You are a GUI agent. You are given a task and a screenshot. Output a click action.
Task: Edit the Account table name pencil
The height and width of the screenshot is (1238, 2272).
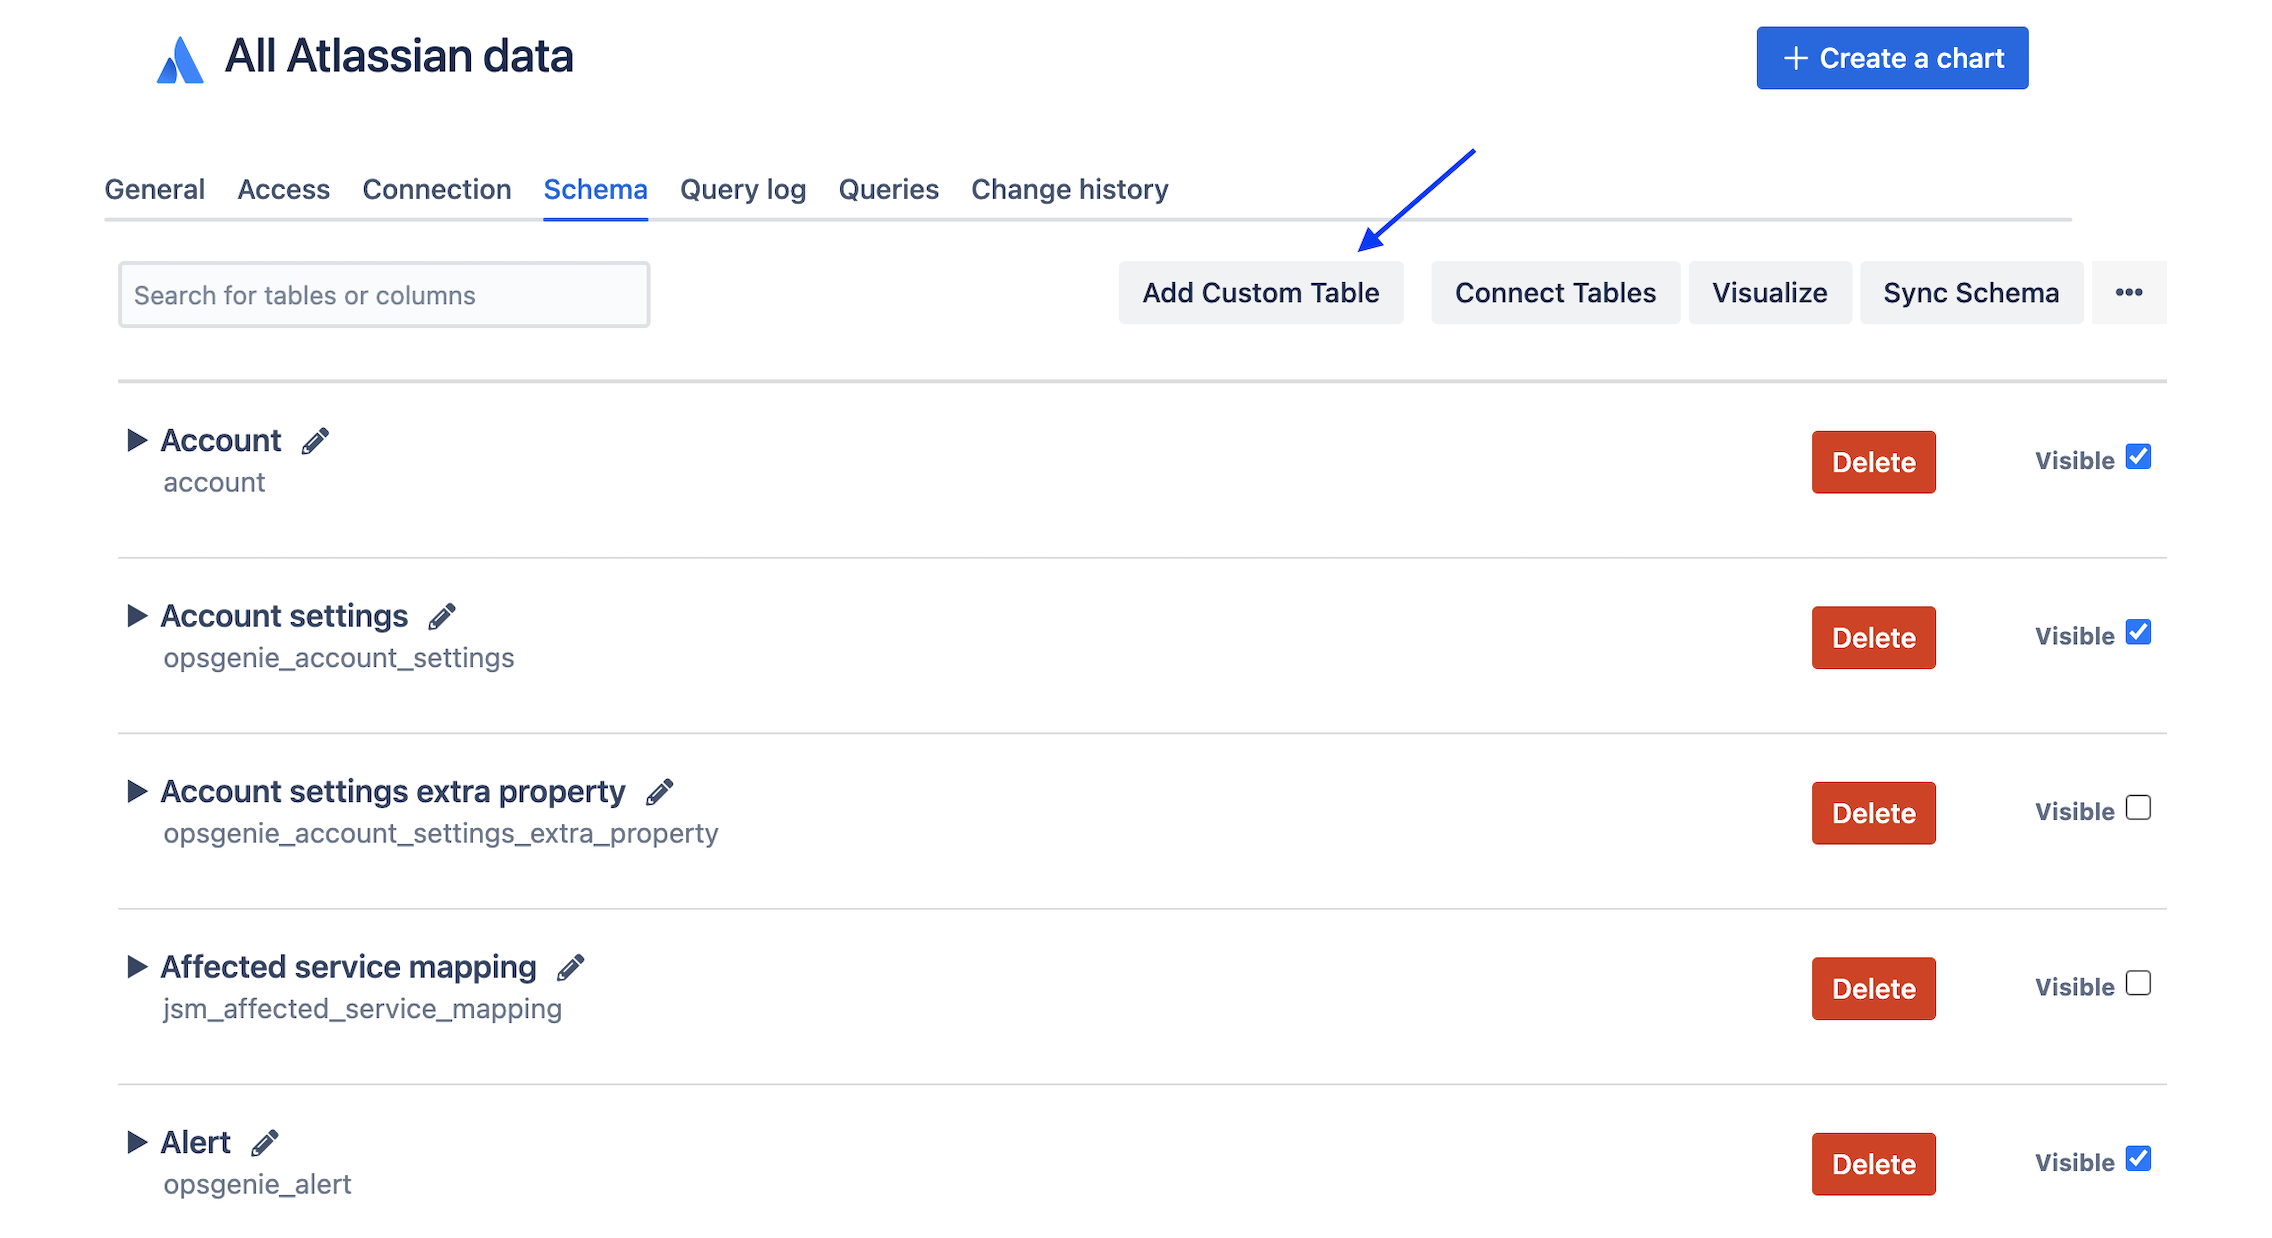point(315,441)
